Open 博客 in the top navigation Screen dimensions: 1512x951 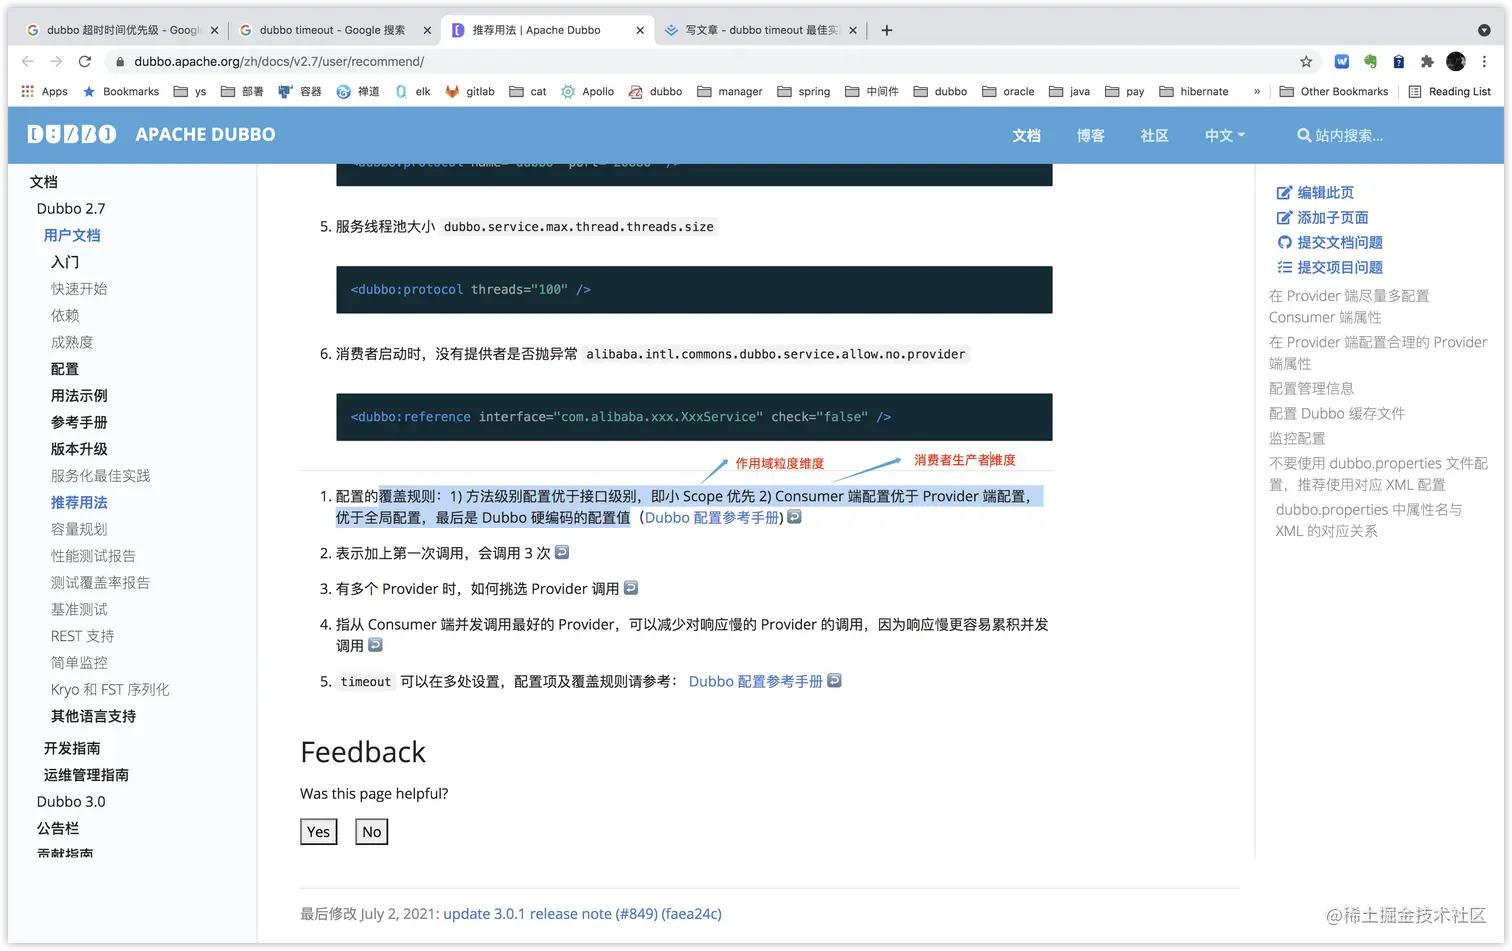coord(1090,135)
